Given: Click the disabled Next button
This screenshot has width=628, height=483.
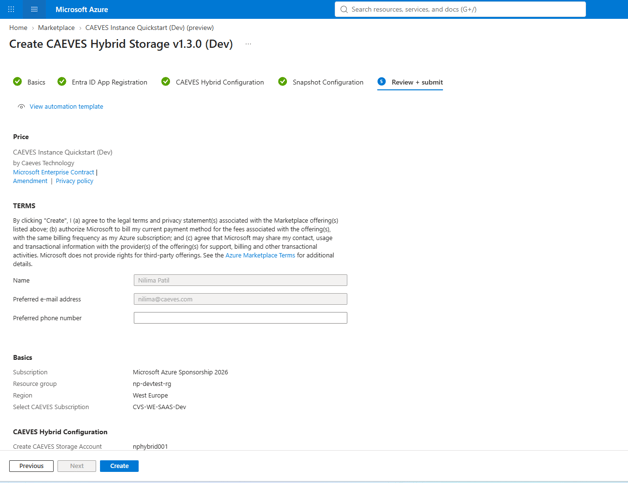Looking at the screenshot, I should (76, 466).
